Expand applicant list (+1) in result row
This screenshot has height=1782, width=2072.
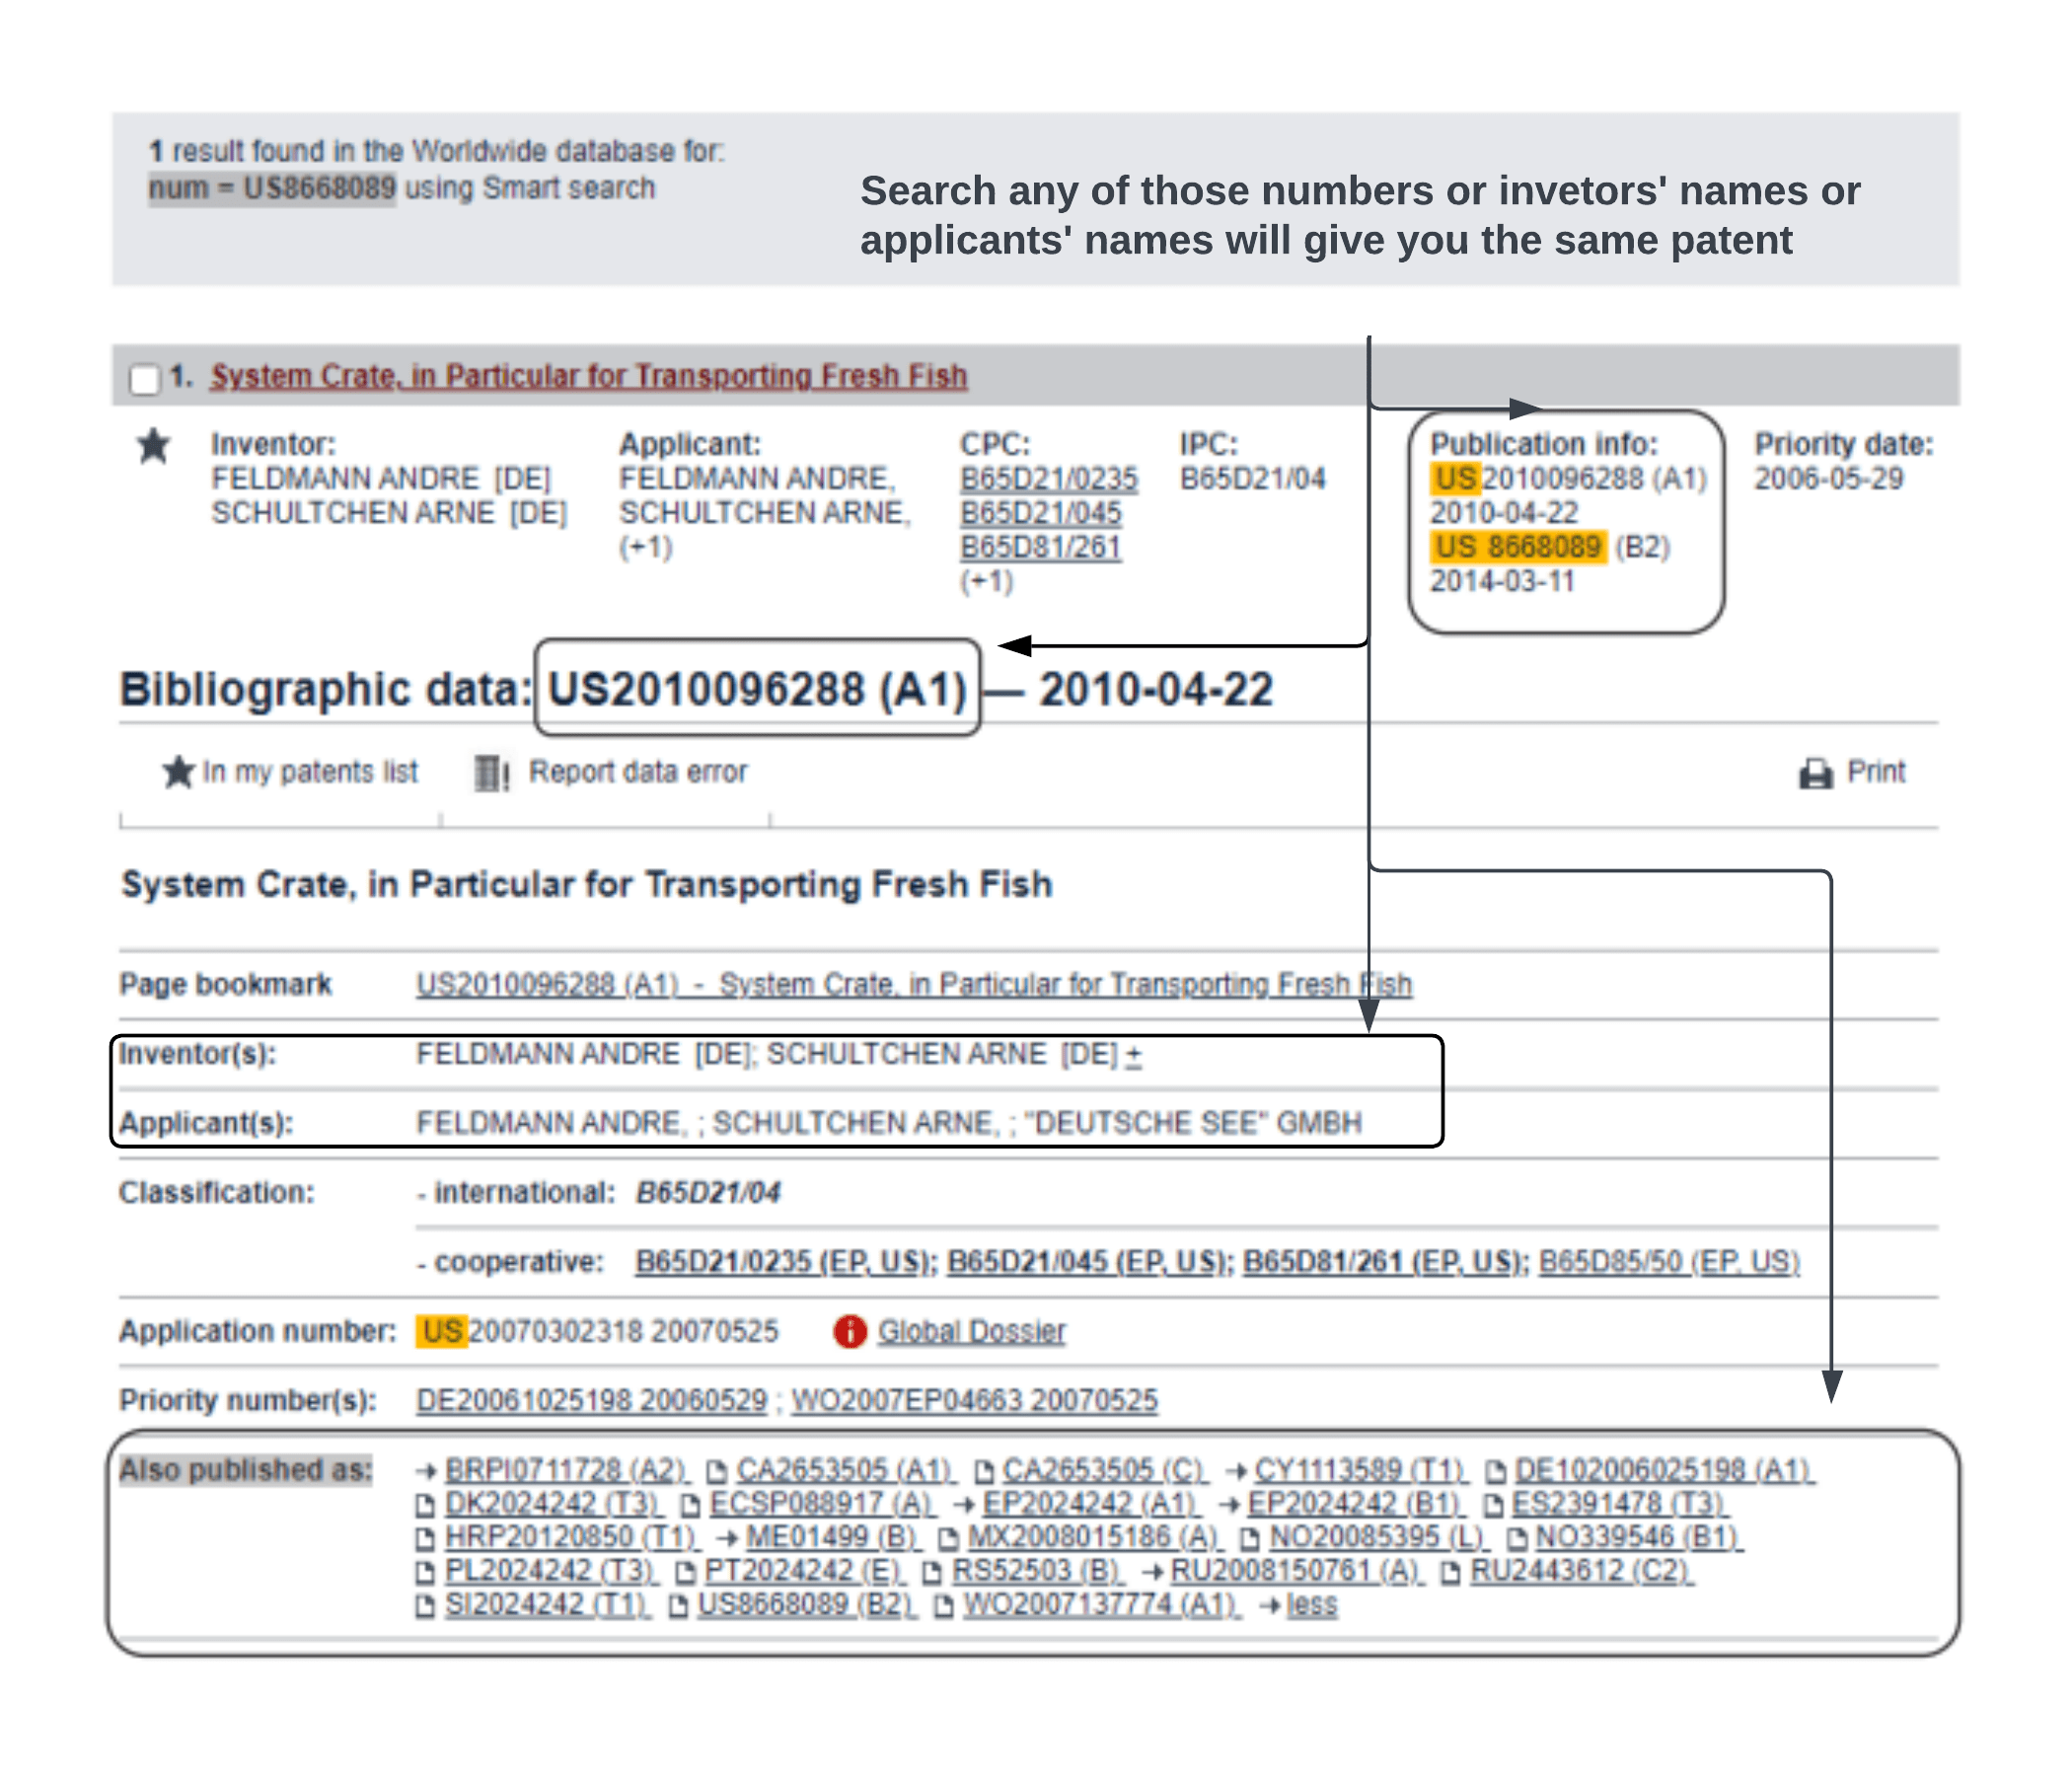(x=646, y=547)
